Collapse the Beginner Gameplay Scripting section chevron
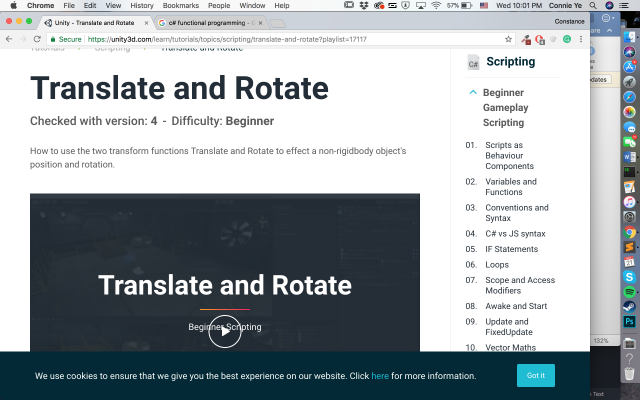The image size is (640, 400). click(473, 92)
